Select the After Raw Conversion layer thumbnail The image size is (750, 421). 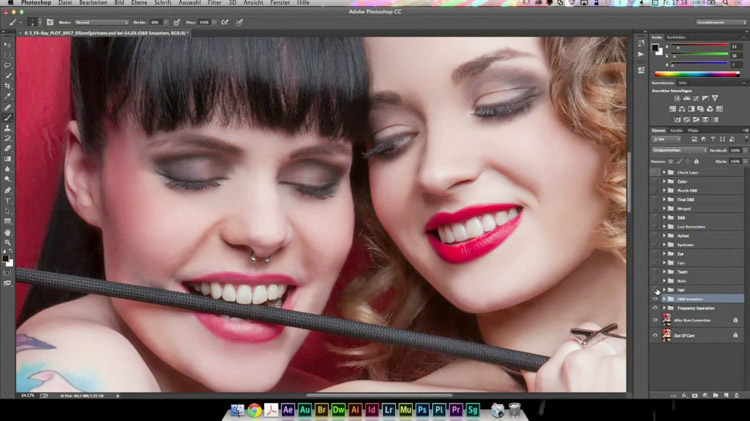667,320
